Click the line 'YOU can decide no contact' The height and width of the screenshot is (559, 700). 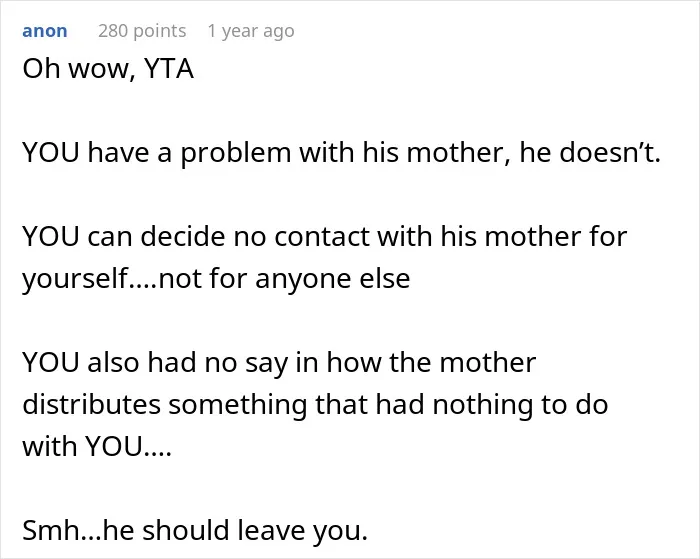coord(325,236)
